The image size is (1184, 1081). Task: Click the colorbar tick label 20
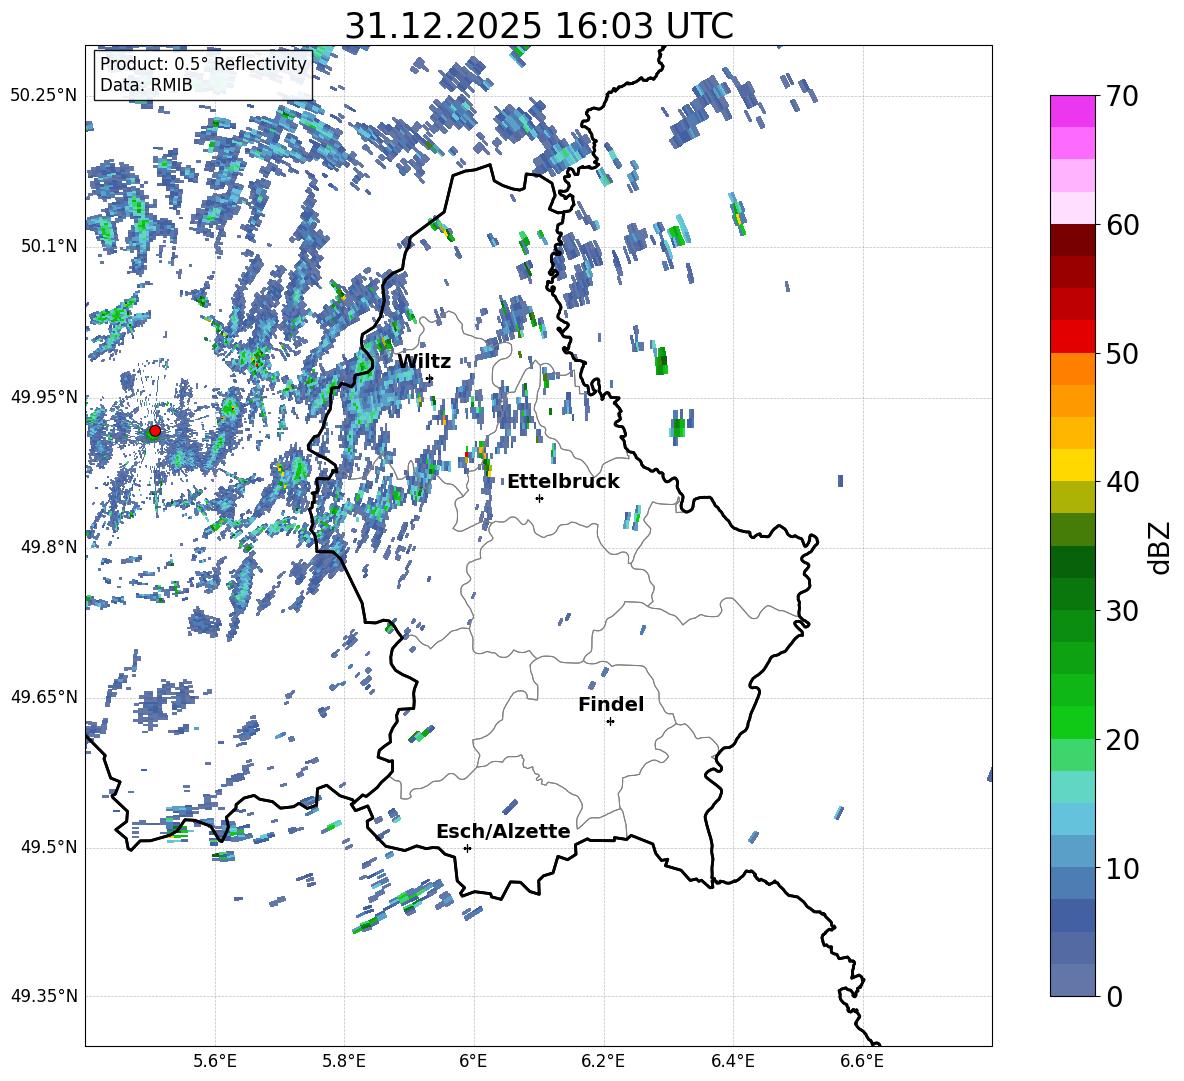[1123, 740]
